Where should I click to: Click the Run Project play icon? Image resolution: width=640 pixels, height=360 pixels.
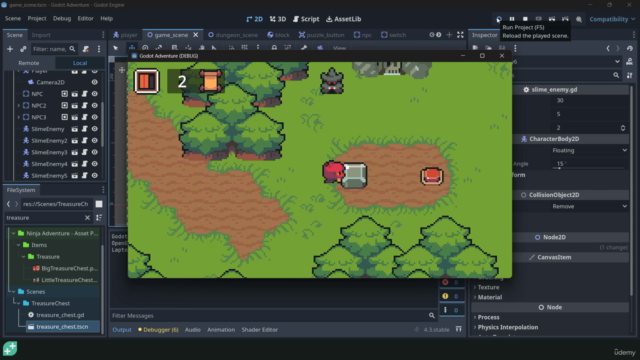coord(499,19)
